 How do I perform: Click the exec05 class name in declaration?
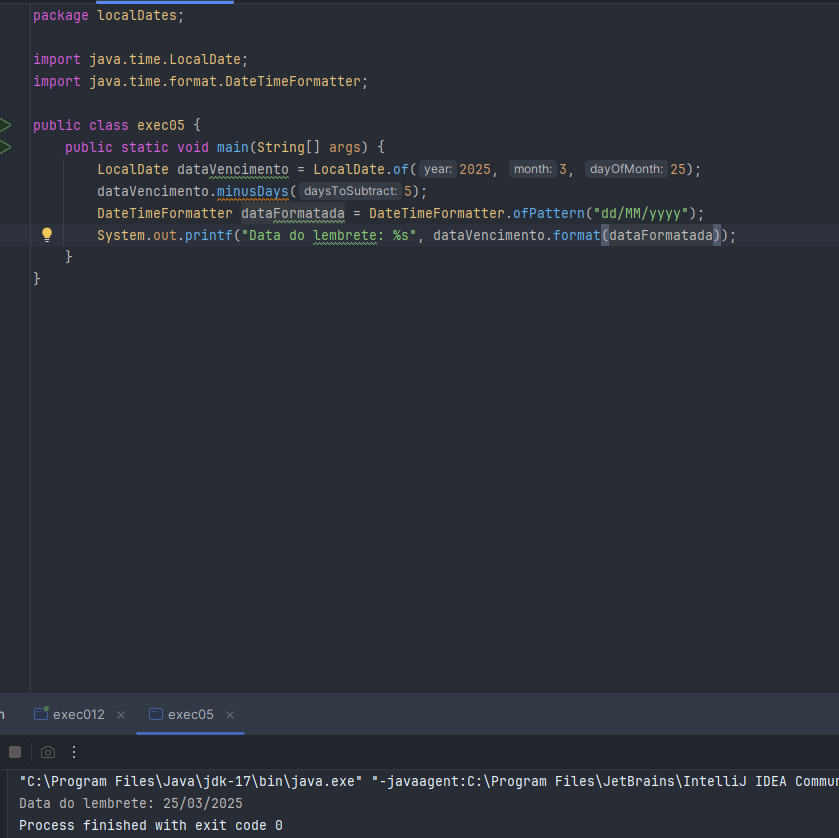(x=161, y=125)
